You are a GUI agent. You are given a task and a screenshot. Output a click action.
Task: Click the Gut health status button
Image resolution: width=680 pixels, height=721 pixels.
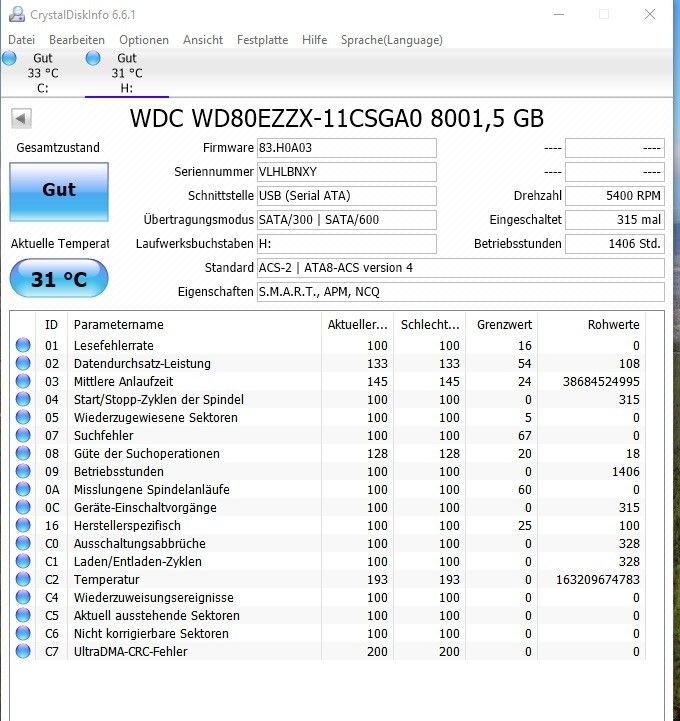pyautogui.click(x=59, y=192)
